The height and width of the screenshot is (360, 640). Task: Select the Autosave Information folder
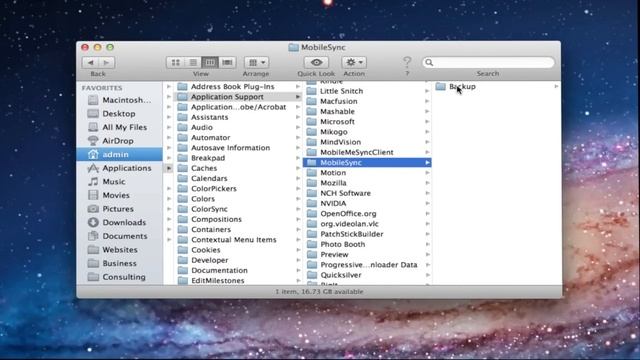coord(238,148)
